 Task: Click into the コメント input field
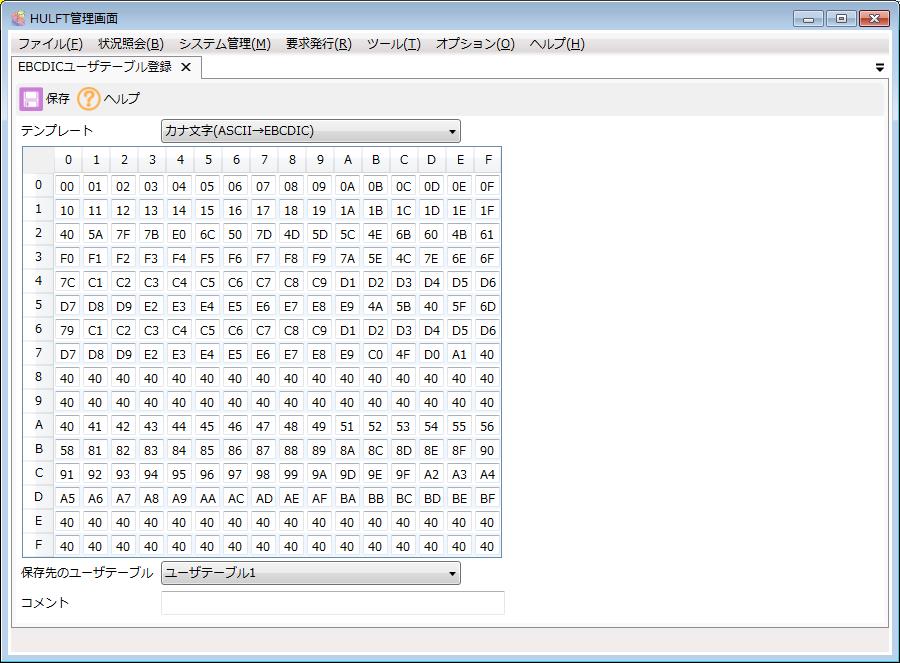(x=333, y=603)
